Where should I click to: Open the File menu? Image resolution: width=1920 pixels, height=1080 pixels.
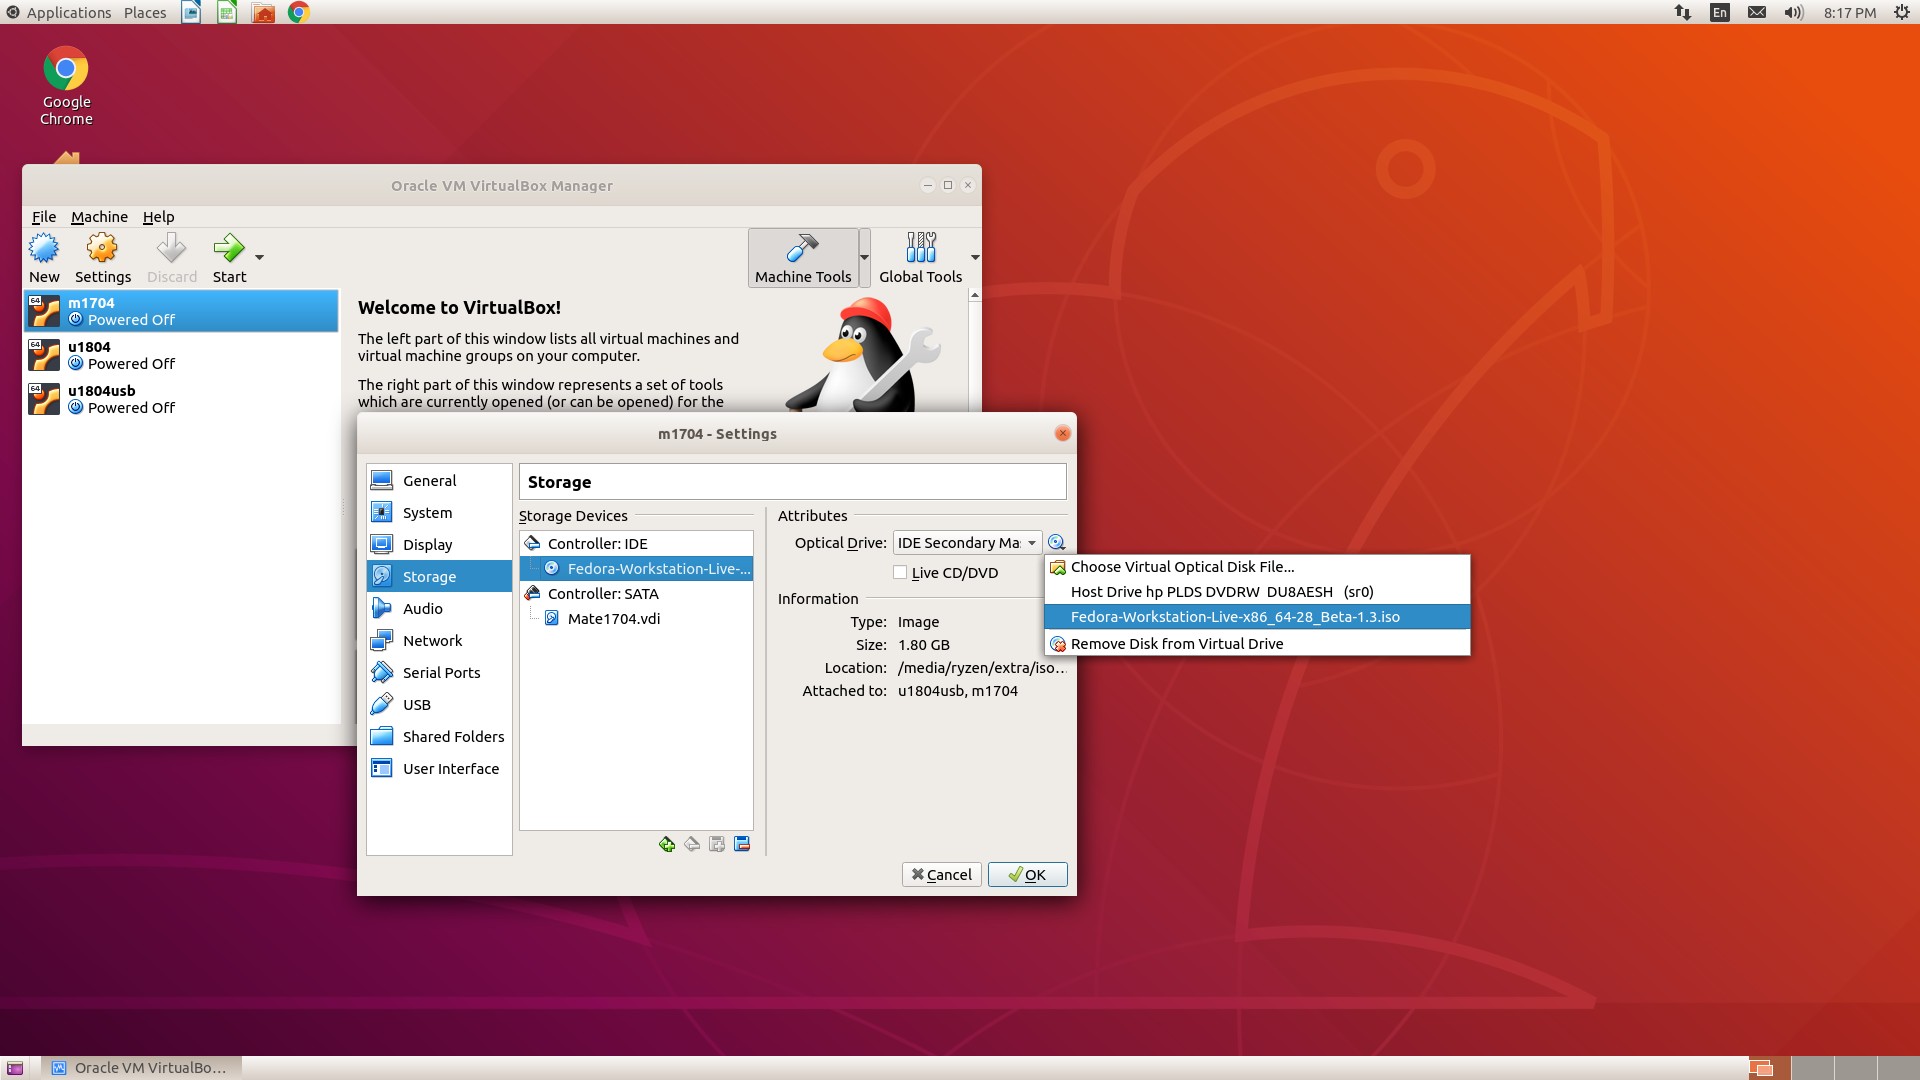pos(44,217)
